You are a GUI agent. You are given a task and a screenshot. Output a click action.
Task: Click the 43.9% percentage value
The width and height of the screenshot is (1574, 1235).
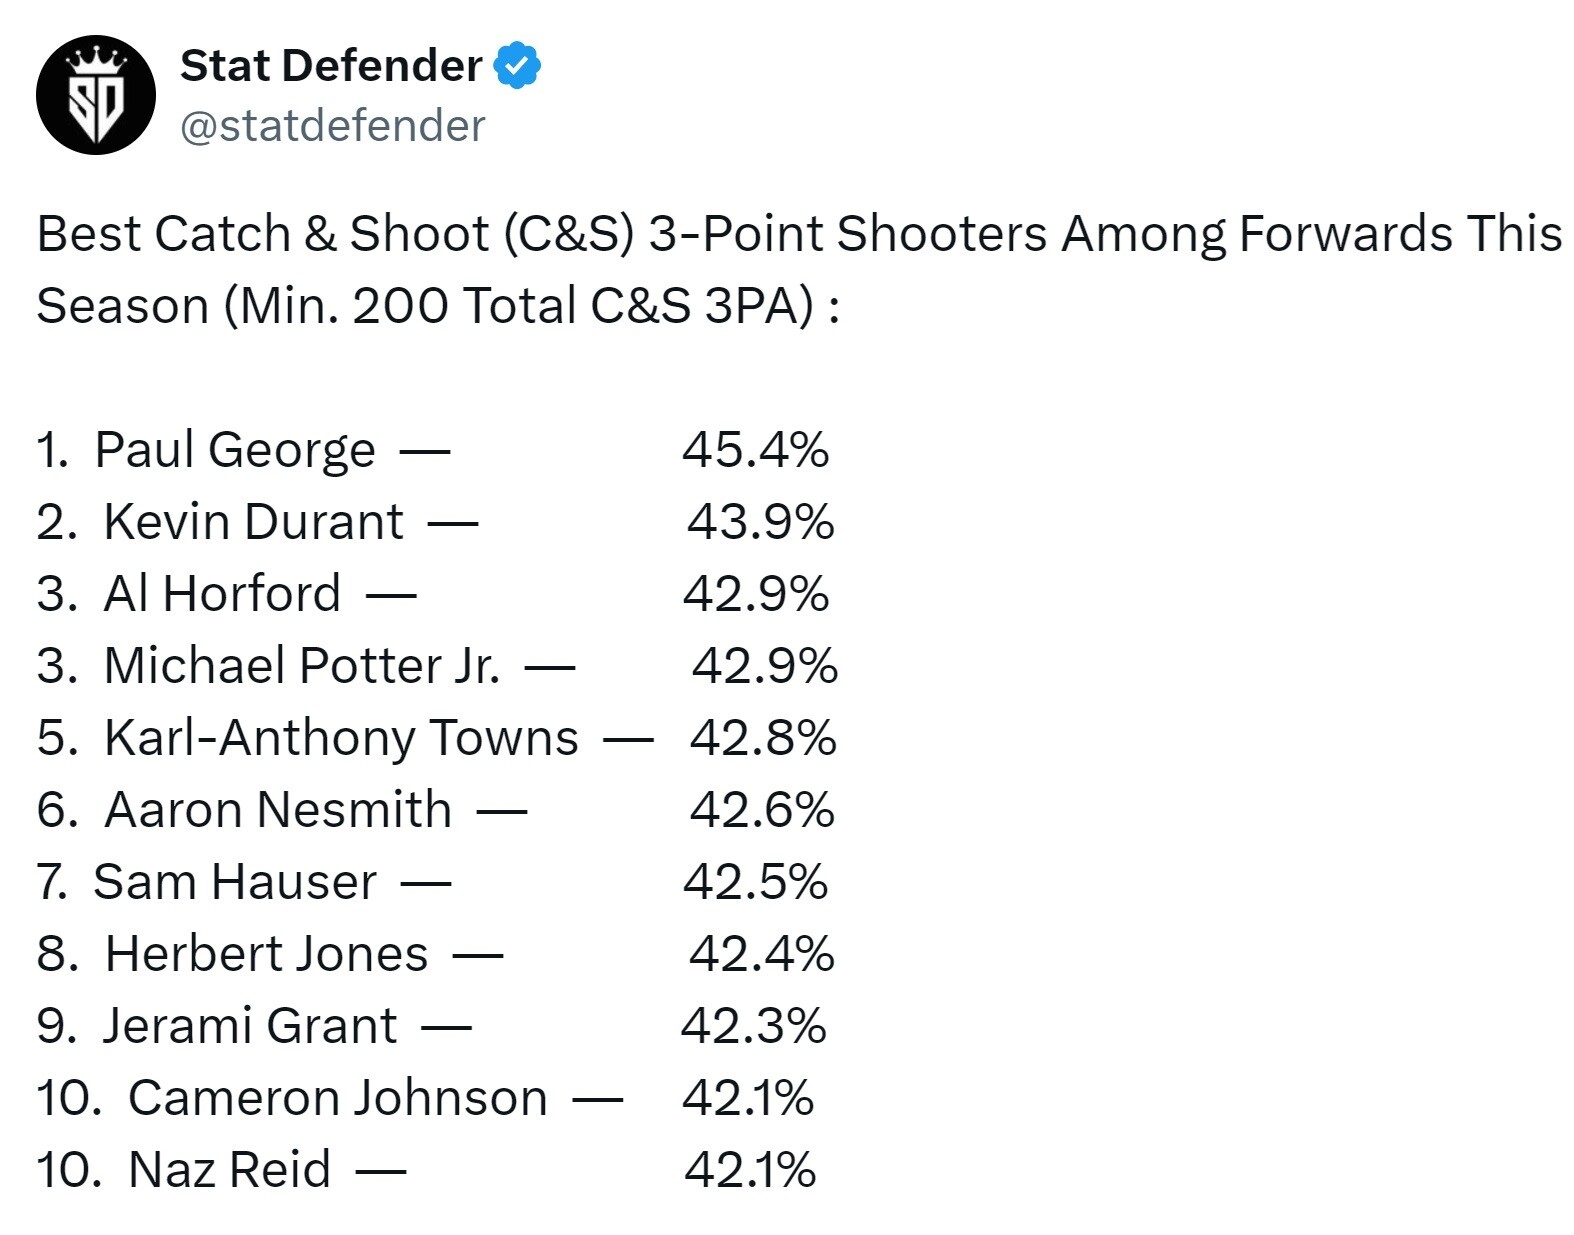pyautogui.click(x=760, y=522)
